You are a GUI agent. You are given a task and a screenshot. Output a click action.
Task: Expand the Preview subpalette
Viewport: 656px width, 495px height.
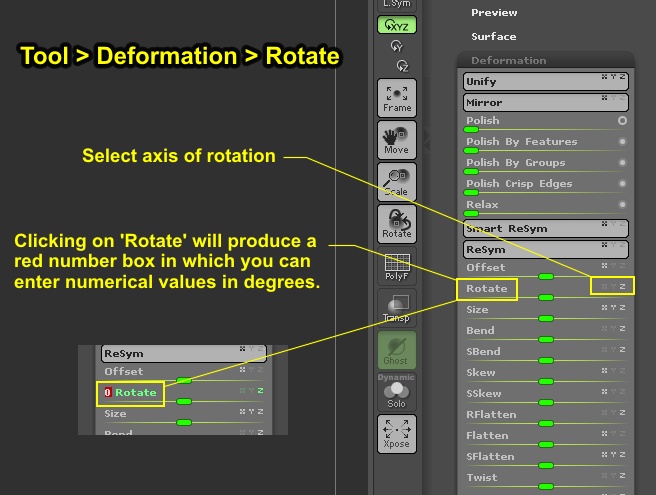[x=494, y=13]
